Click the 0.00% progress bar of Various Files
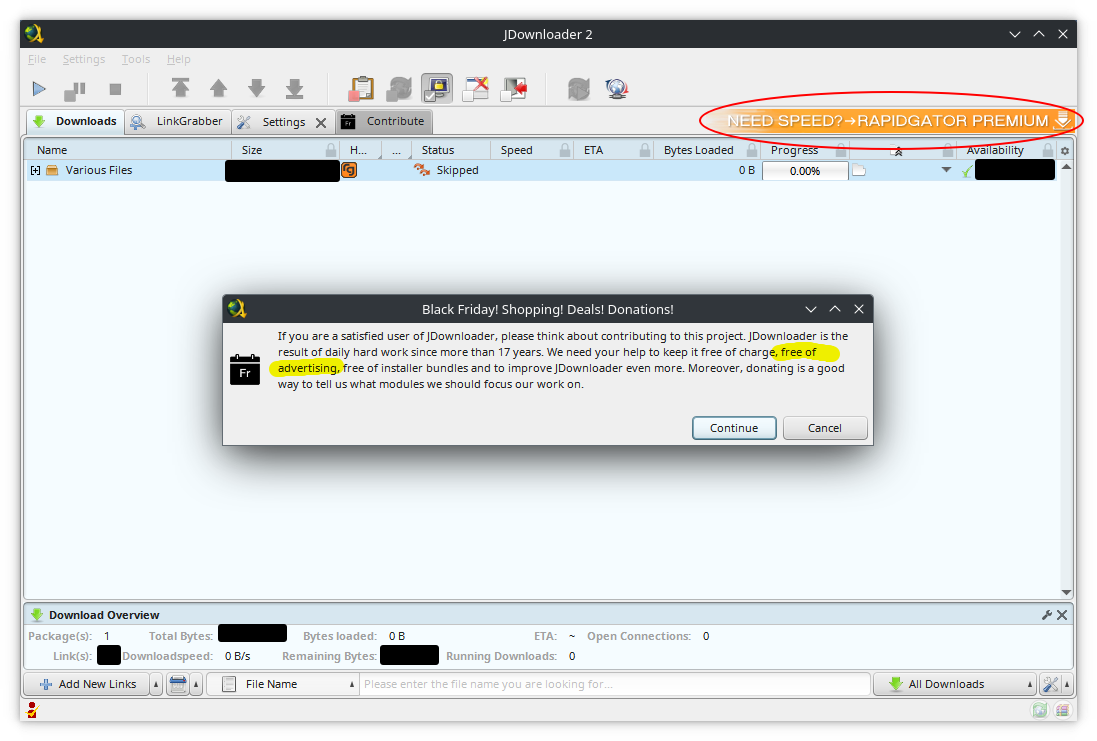This screenshot has height=741, width=1097. 805,171
